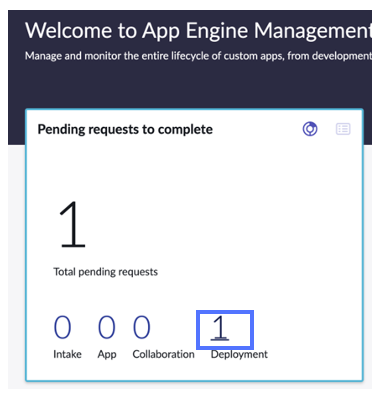This screenshot has width=380, height=402.
Task: Click the 'Manage and monitor' subtitle text
Action: pos(198,56)
